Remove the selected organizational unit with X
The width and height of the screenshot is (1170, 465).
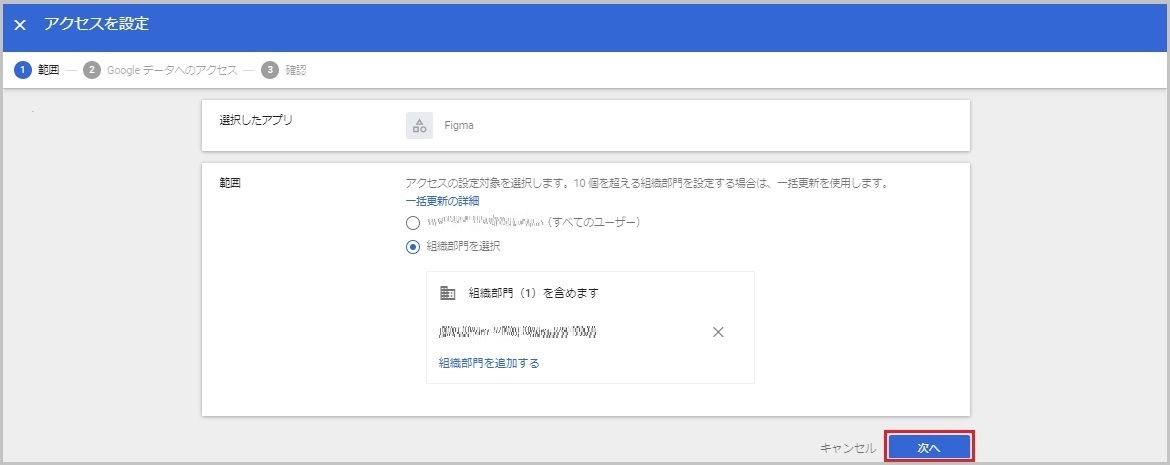click(x=719, y=332)
